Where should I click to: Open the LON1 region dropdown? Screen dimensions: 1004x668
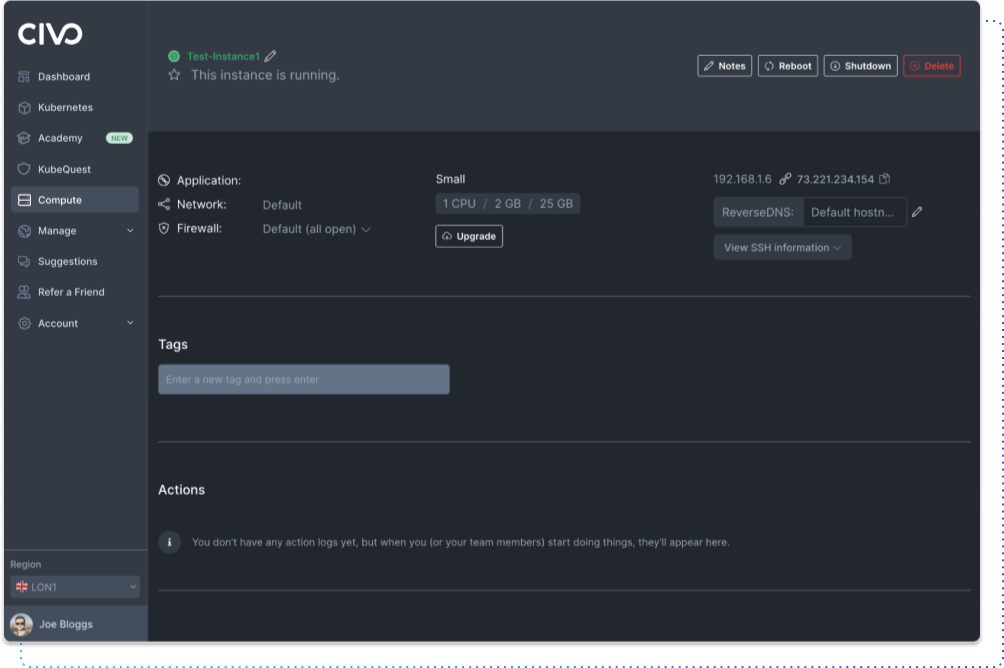[x=75, y=587]
